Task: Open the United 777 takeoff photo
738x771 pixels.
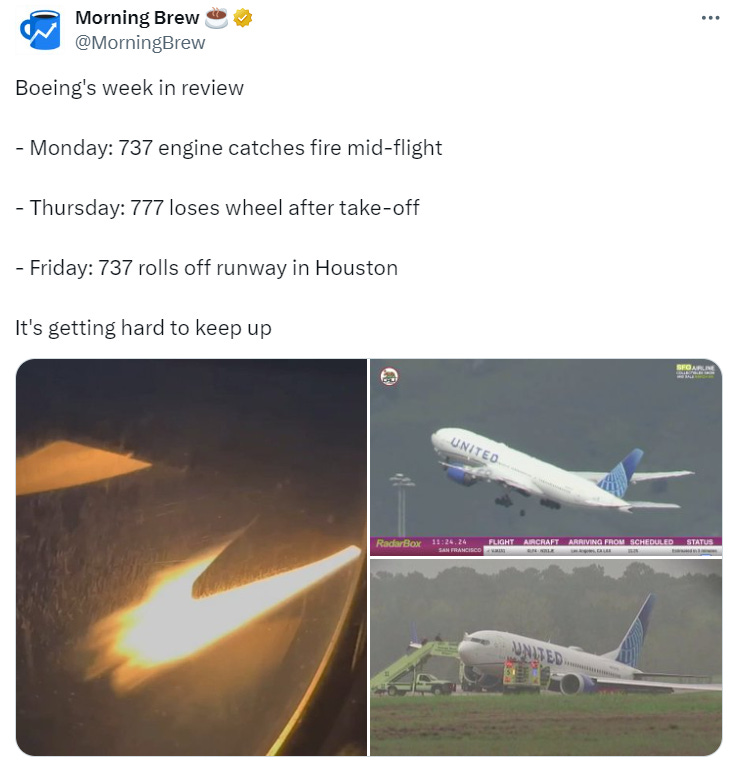Action: 546,457
